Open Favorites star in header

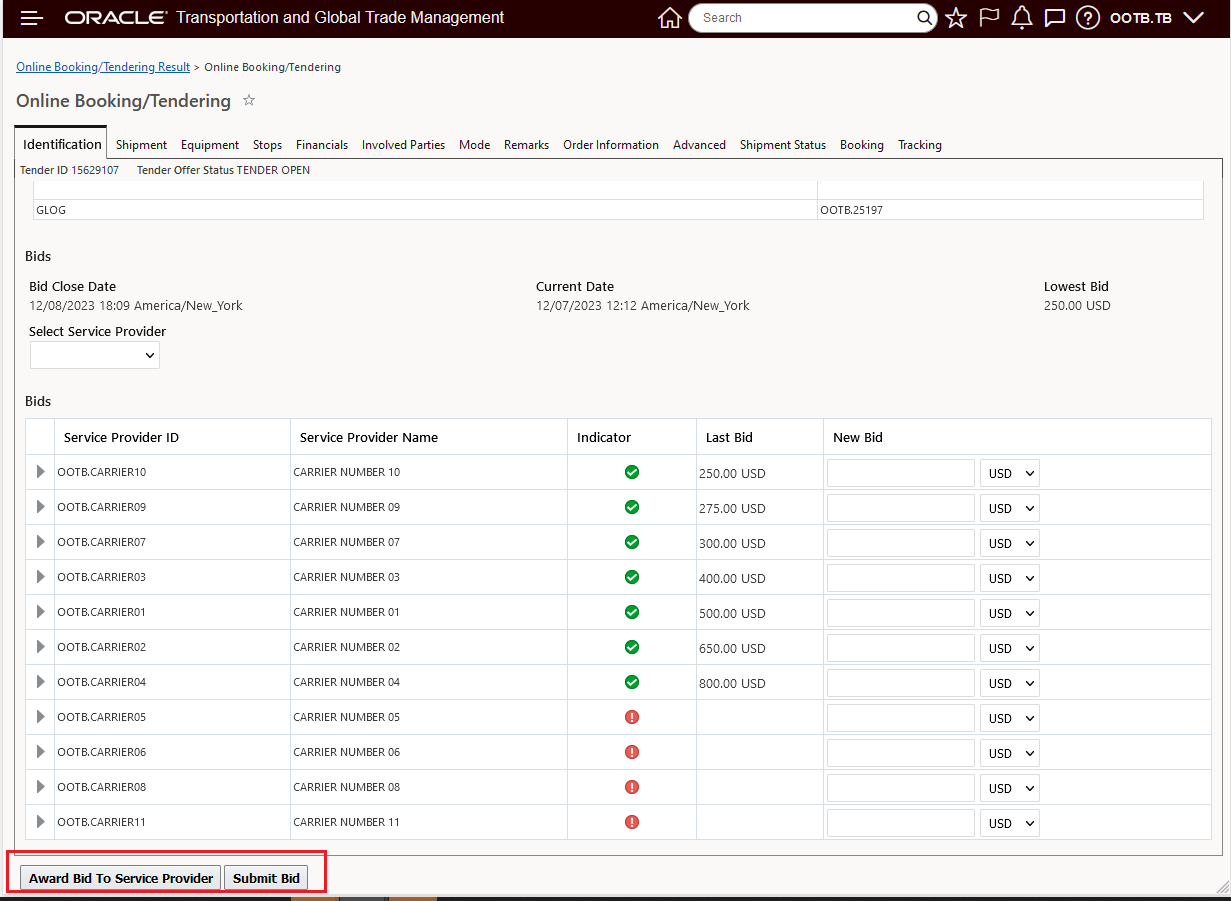point(957,18)
